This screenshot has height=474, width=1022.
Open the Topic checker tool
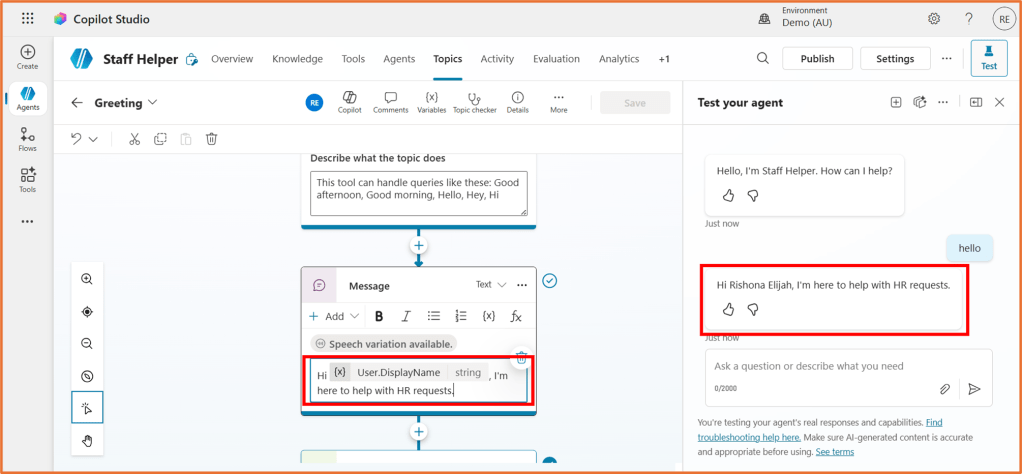(474, 102)
